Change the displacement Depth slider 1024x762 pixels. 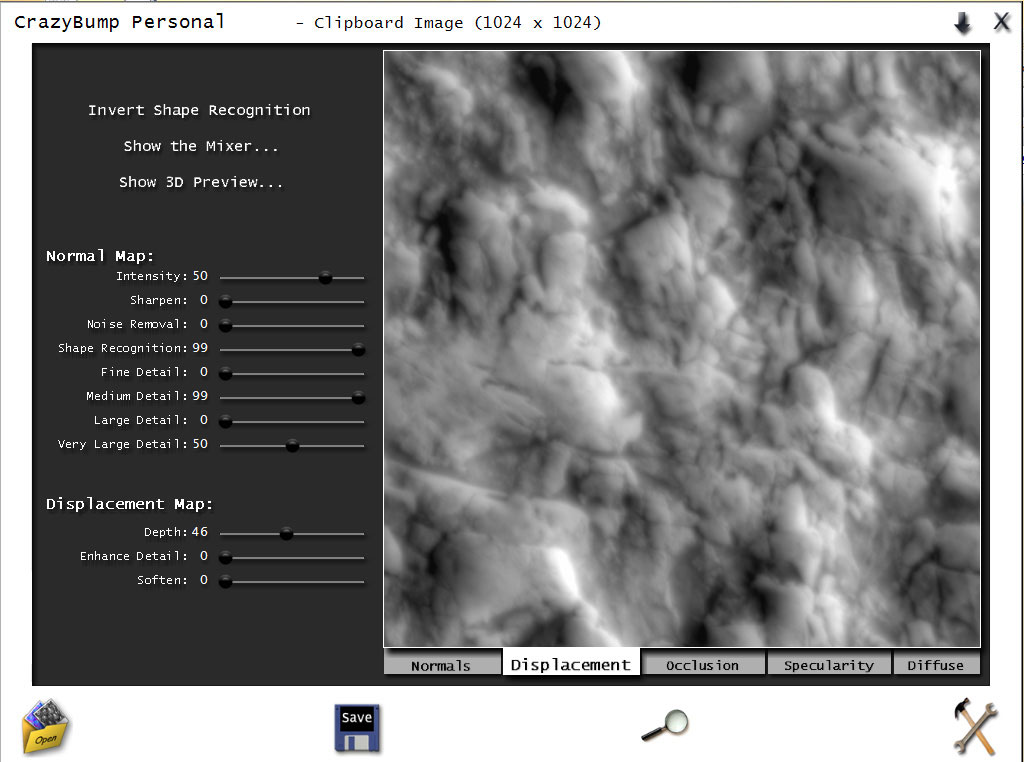coord(286,533)
